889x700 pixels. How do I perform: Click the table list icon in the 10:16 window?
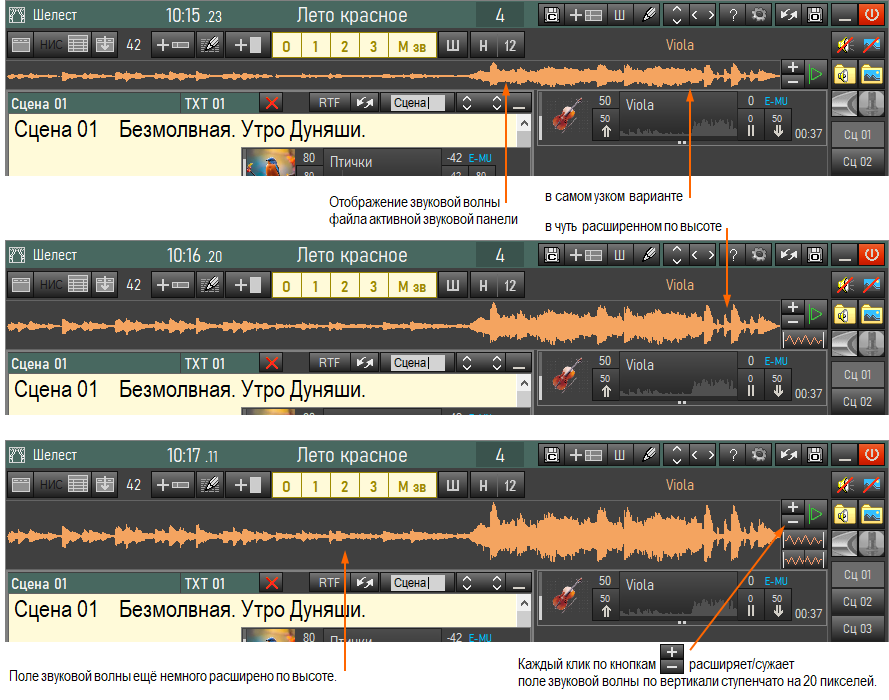coord(78,285)
